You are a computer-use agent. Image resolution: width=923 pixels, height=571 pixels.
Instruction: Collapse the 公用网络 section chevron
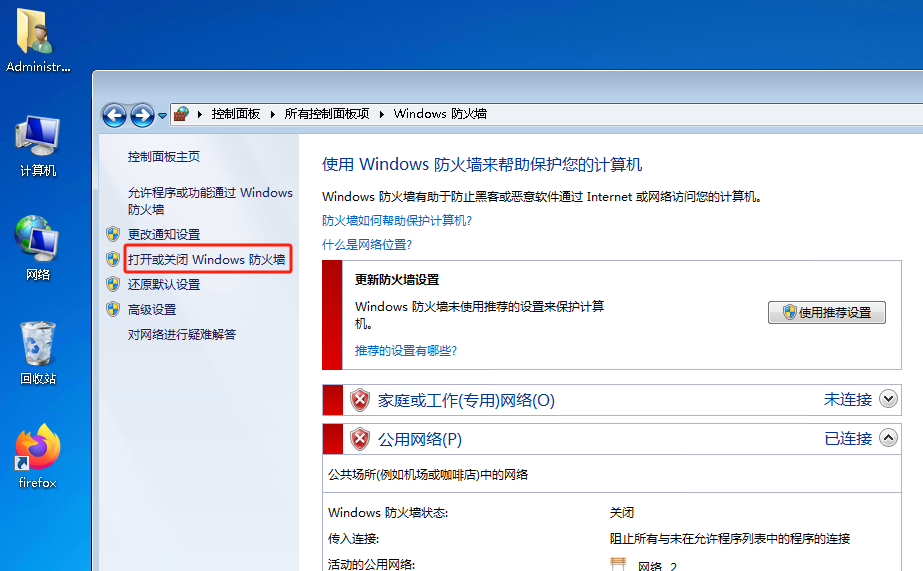click(889, 439)
